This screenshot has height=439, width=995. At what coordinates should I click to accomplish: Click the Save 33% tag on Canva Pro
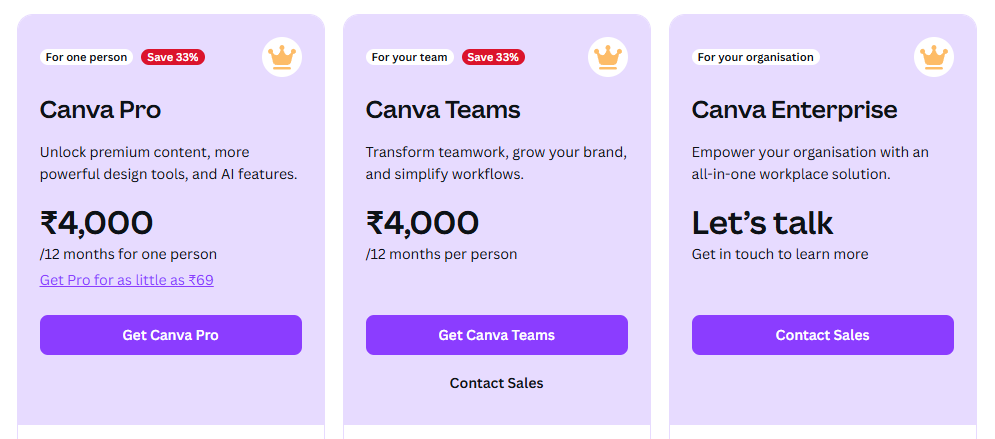pos(173,57)
